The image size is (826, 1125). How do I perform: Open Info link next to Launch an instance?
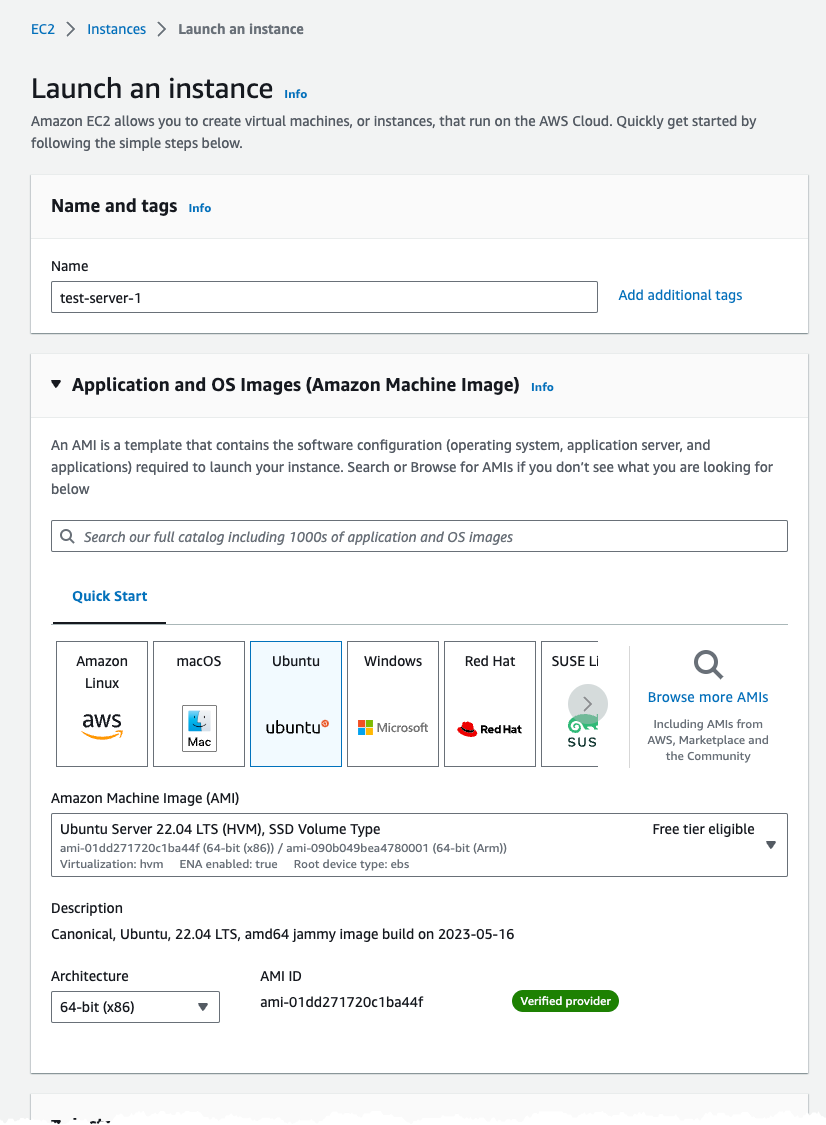pyautogui.click(x=296, y=94)
